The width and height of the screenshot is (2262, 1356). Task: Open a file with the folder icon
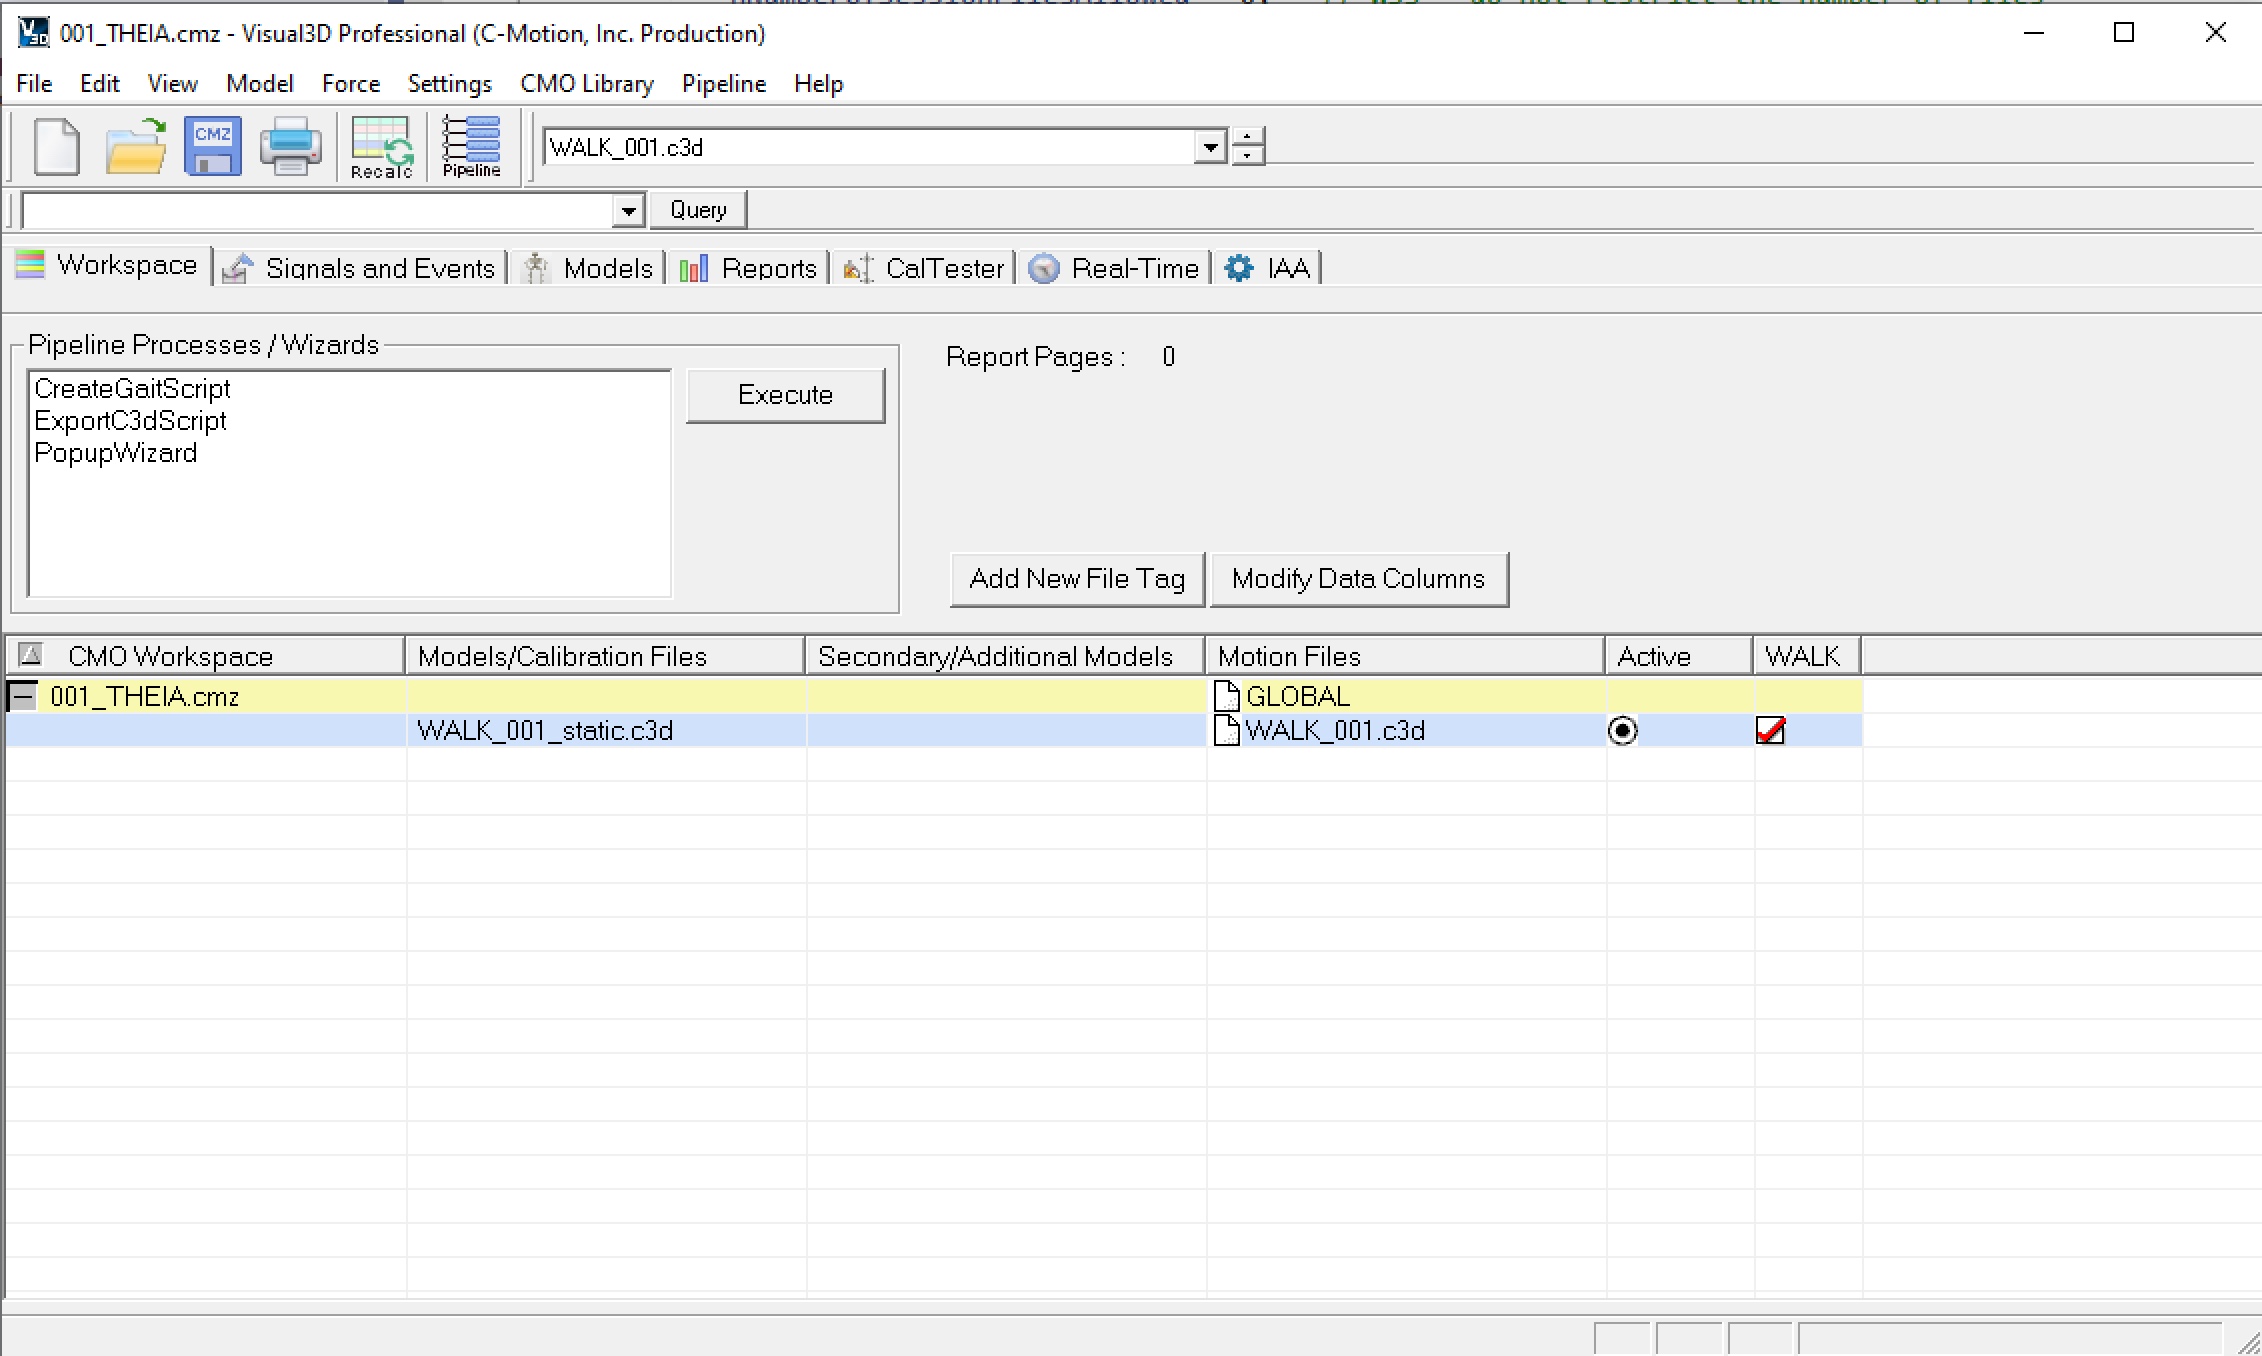(x=135, y=147)
